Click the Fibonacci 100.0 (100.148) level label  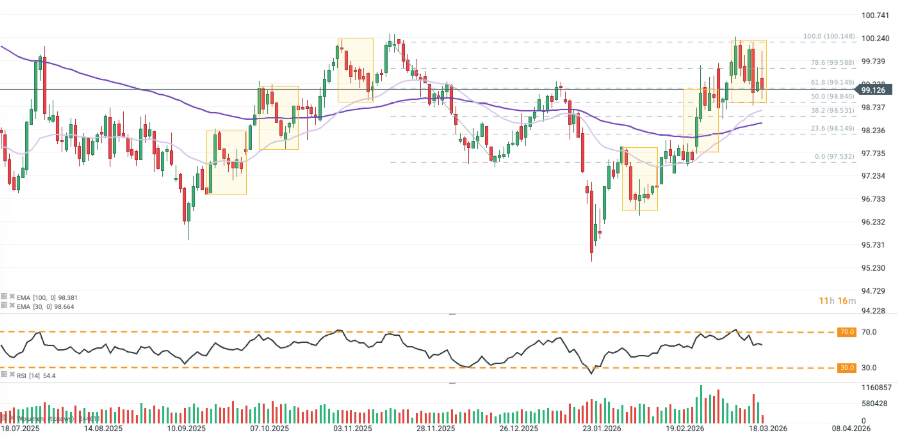tap(829, 38)
